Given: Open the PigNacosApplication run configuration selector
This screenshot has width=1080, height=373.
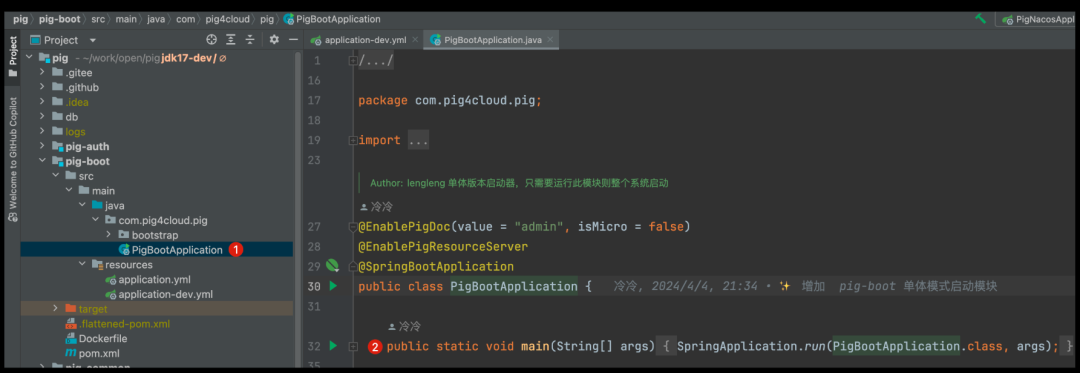Looking at the screenshot, I should 1039,19.
